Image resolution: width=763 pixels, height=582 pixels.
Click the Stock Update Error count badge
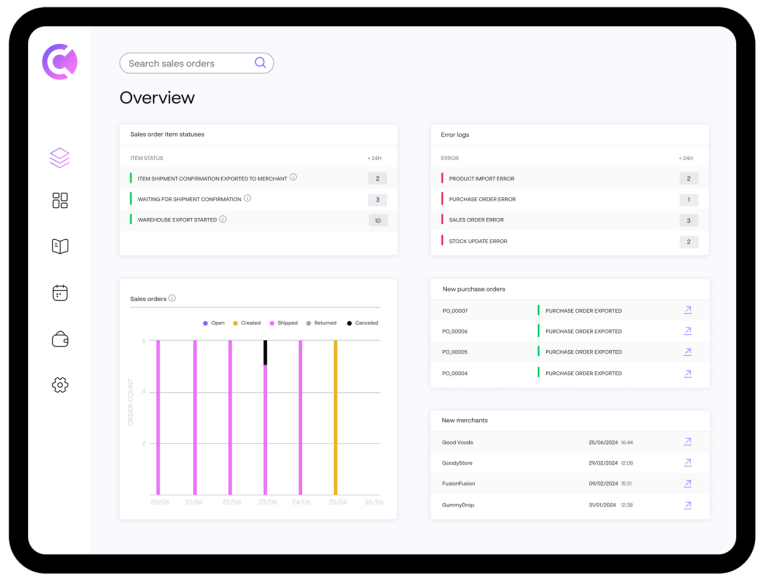[688, 241]
